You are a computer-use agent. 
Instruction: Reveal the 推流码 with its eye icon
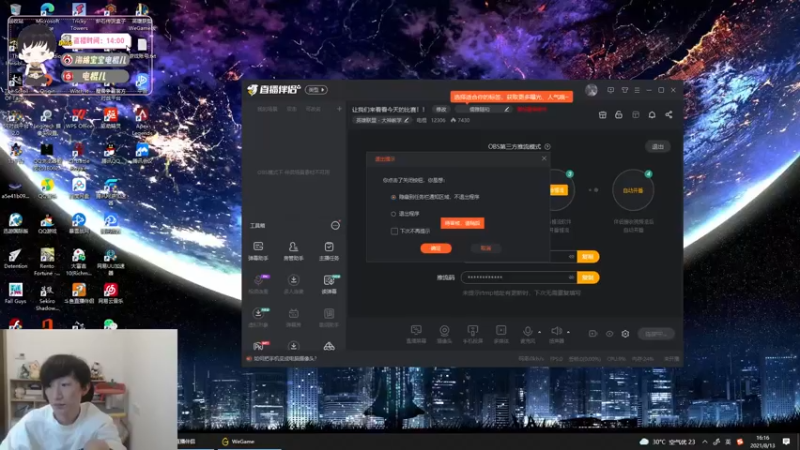pyautogui.click(x=571, y=277)
